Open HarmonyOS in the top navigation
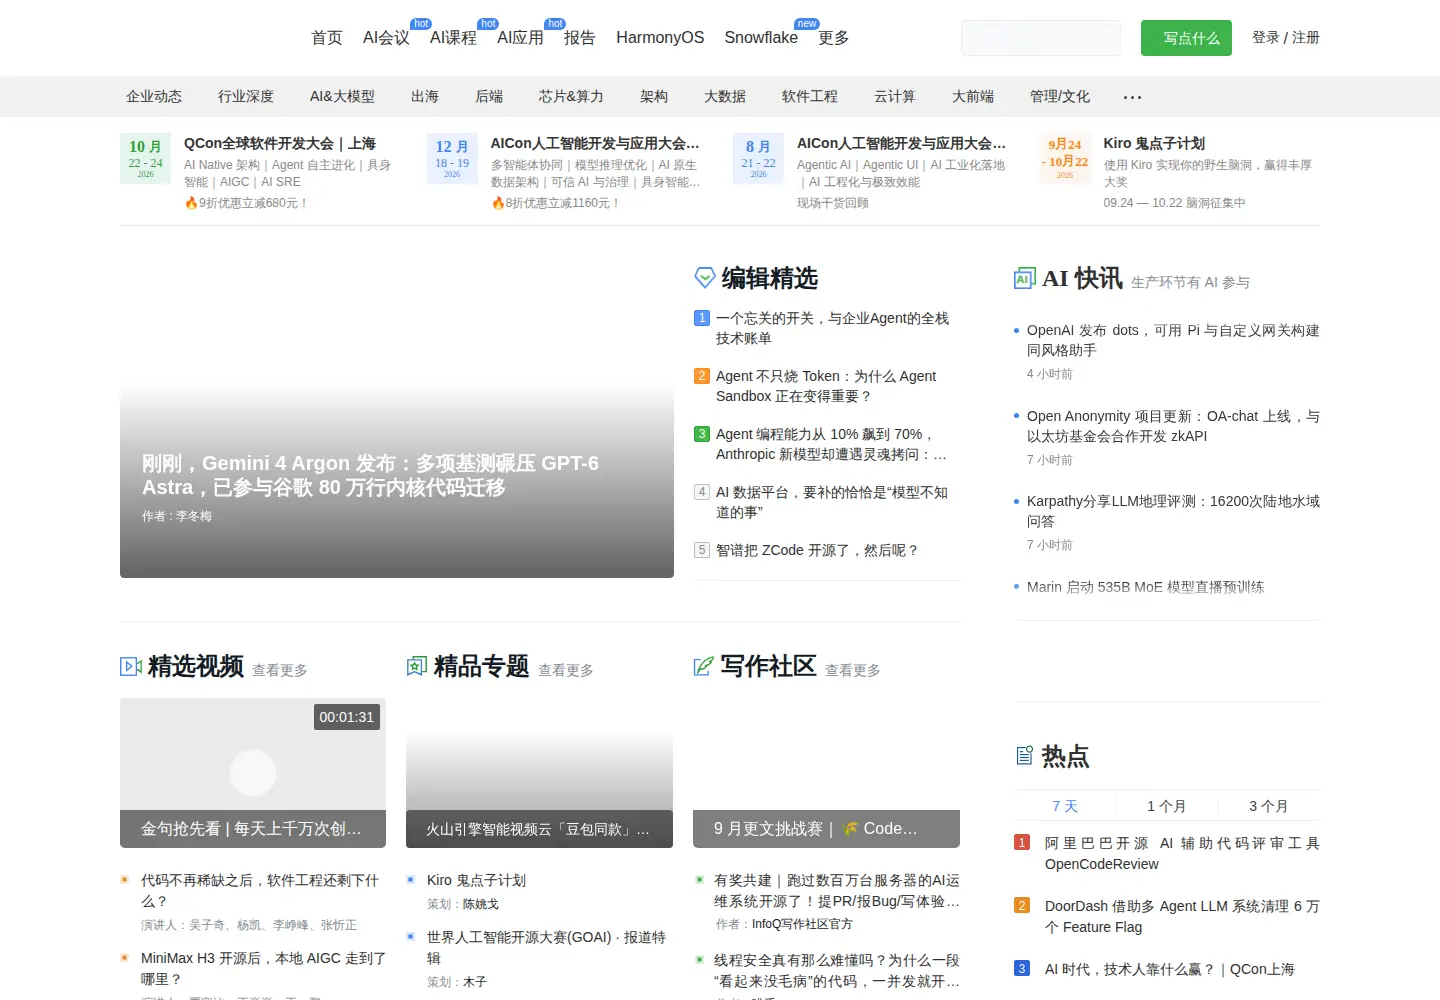Screen dimensions: 1440x1000 tap(660, 38)
